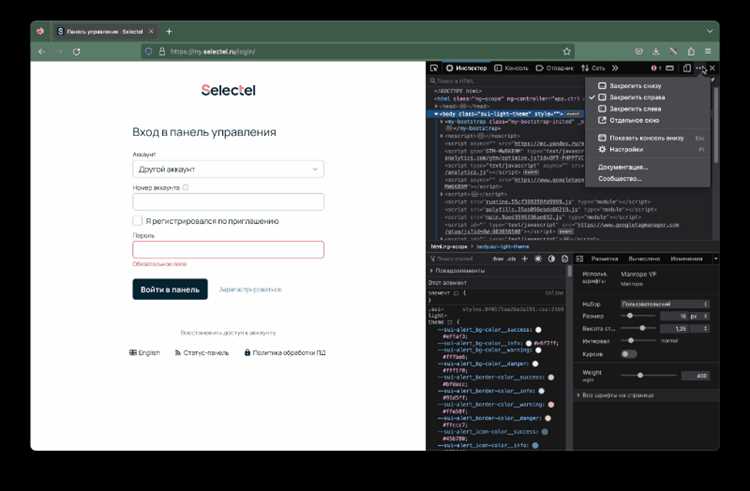Expand the my-bootstrap node

coord(441,121)
